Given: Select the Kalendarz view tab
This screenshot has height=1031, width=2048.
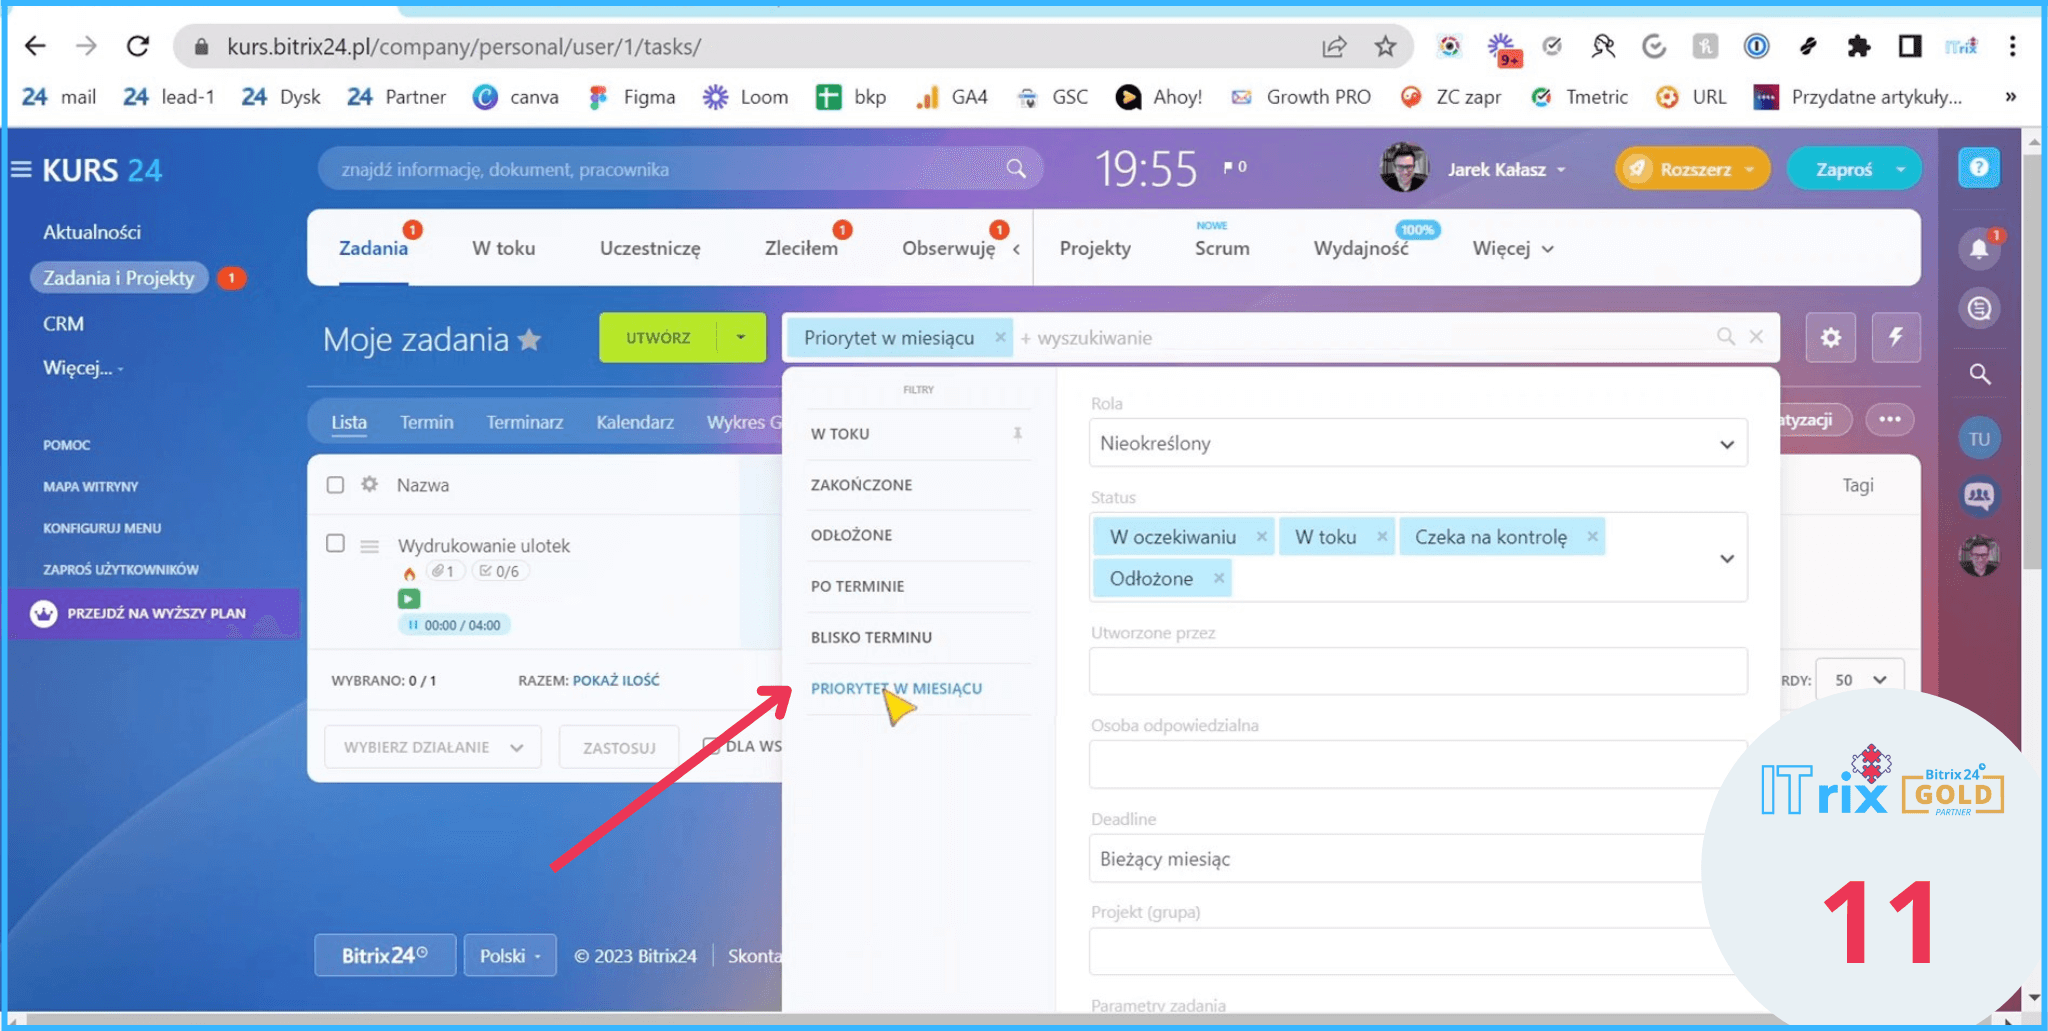Looking at the screenshot, I should [635, 422].
